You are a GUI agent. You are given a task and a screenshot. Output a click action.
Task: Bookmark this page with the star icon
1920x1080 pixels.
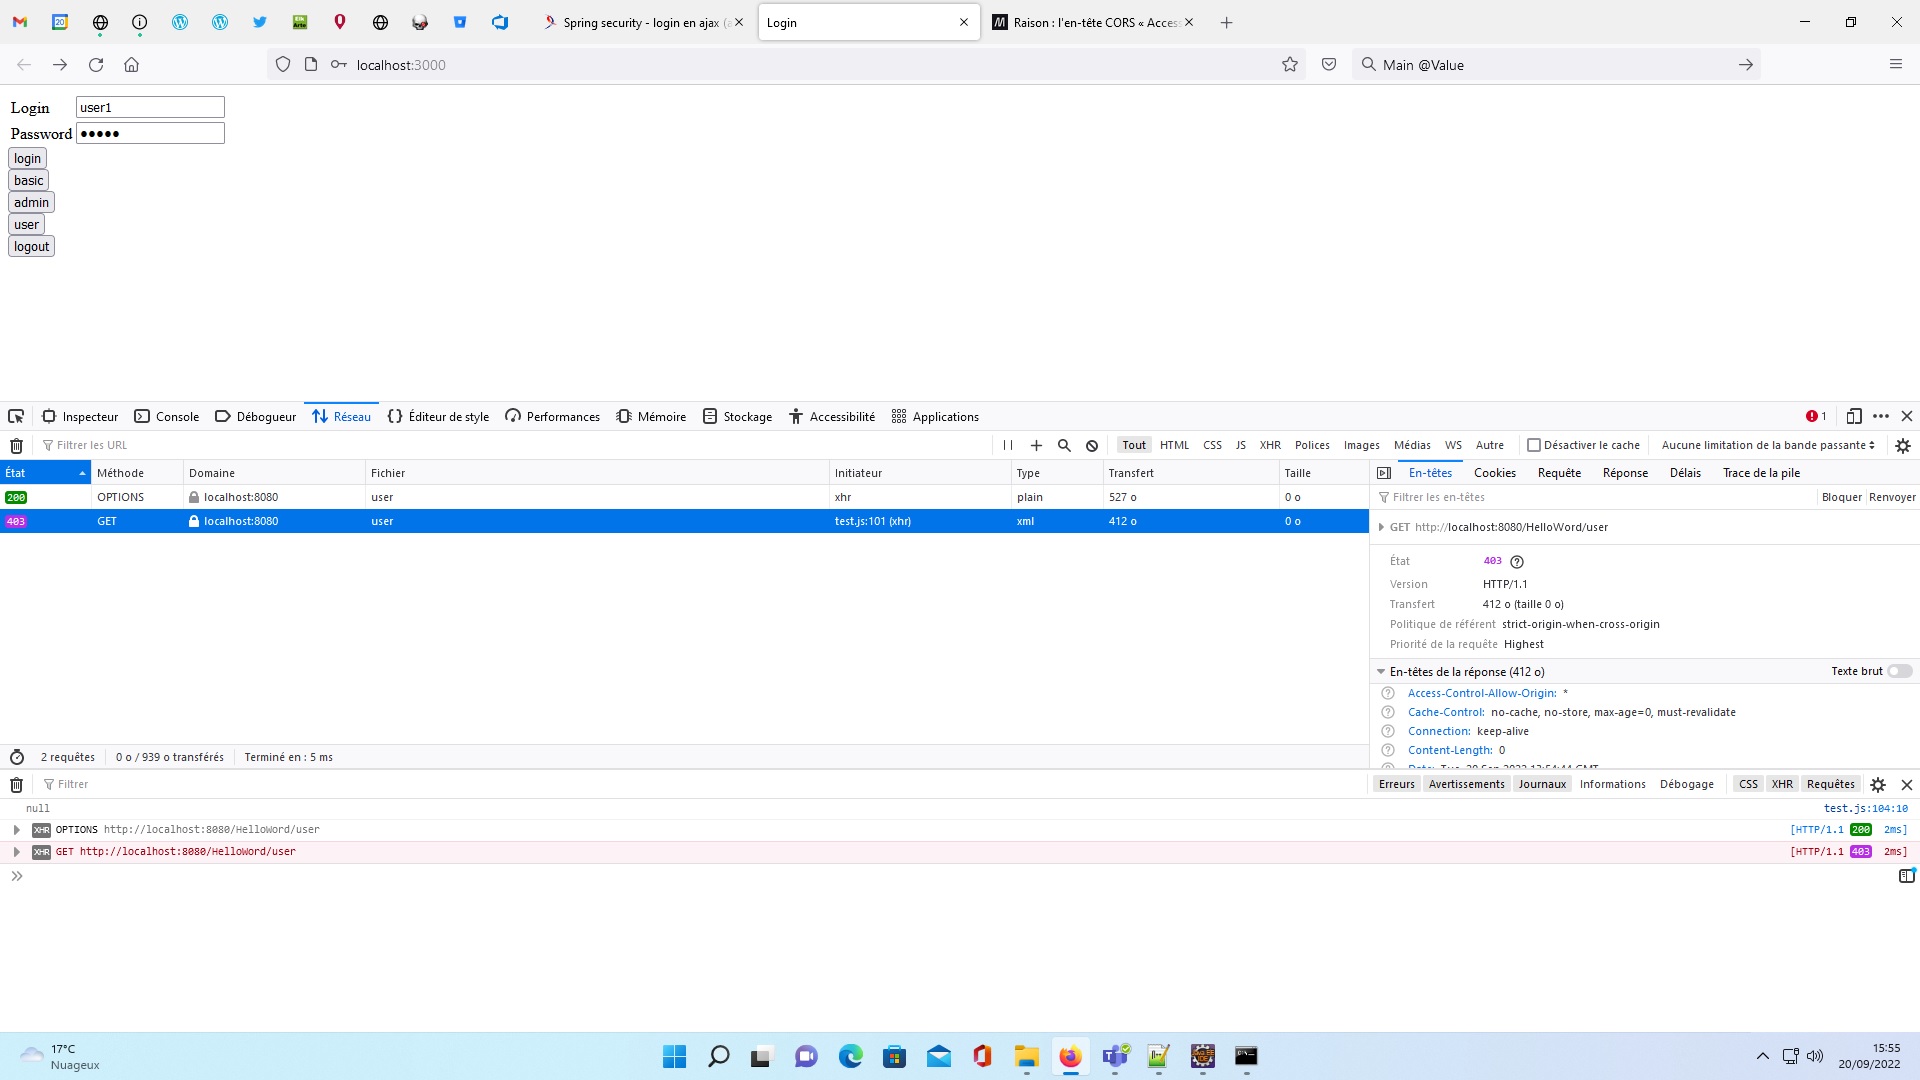(x=1290, y=65)
